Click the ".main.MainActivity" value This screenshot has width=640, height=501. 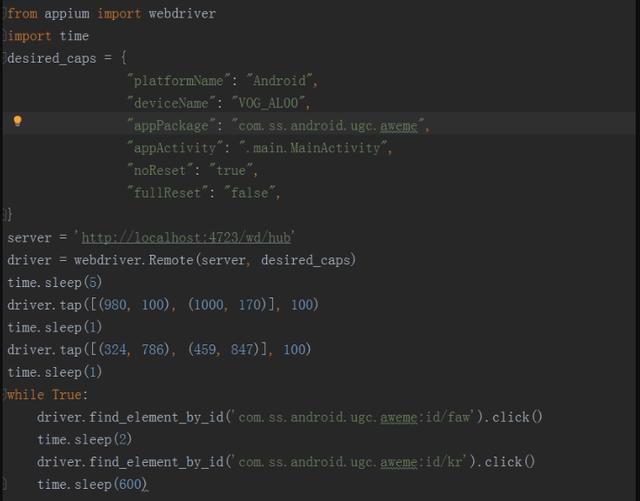click(313, 148)
